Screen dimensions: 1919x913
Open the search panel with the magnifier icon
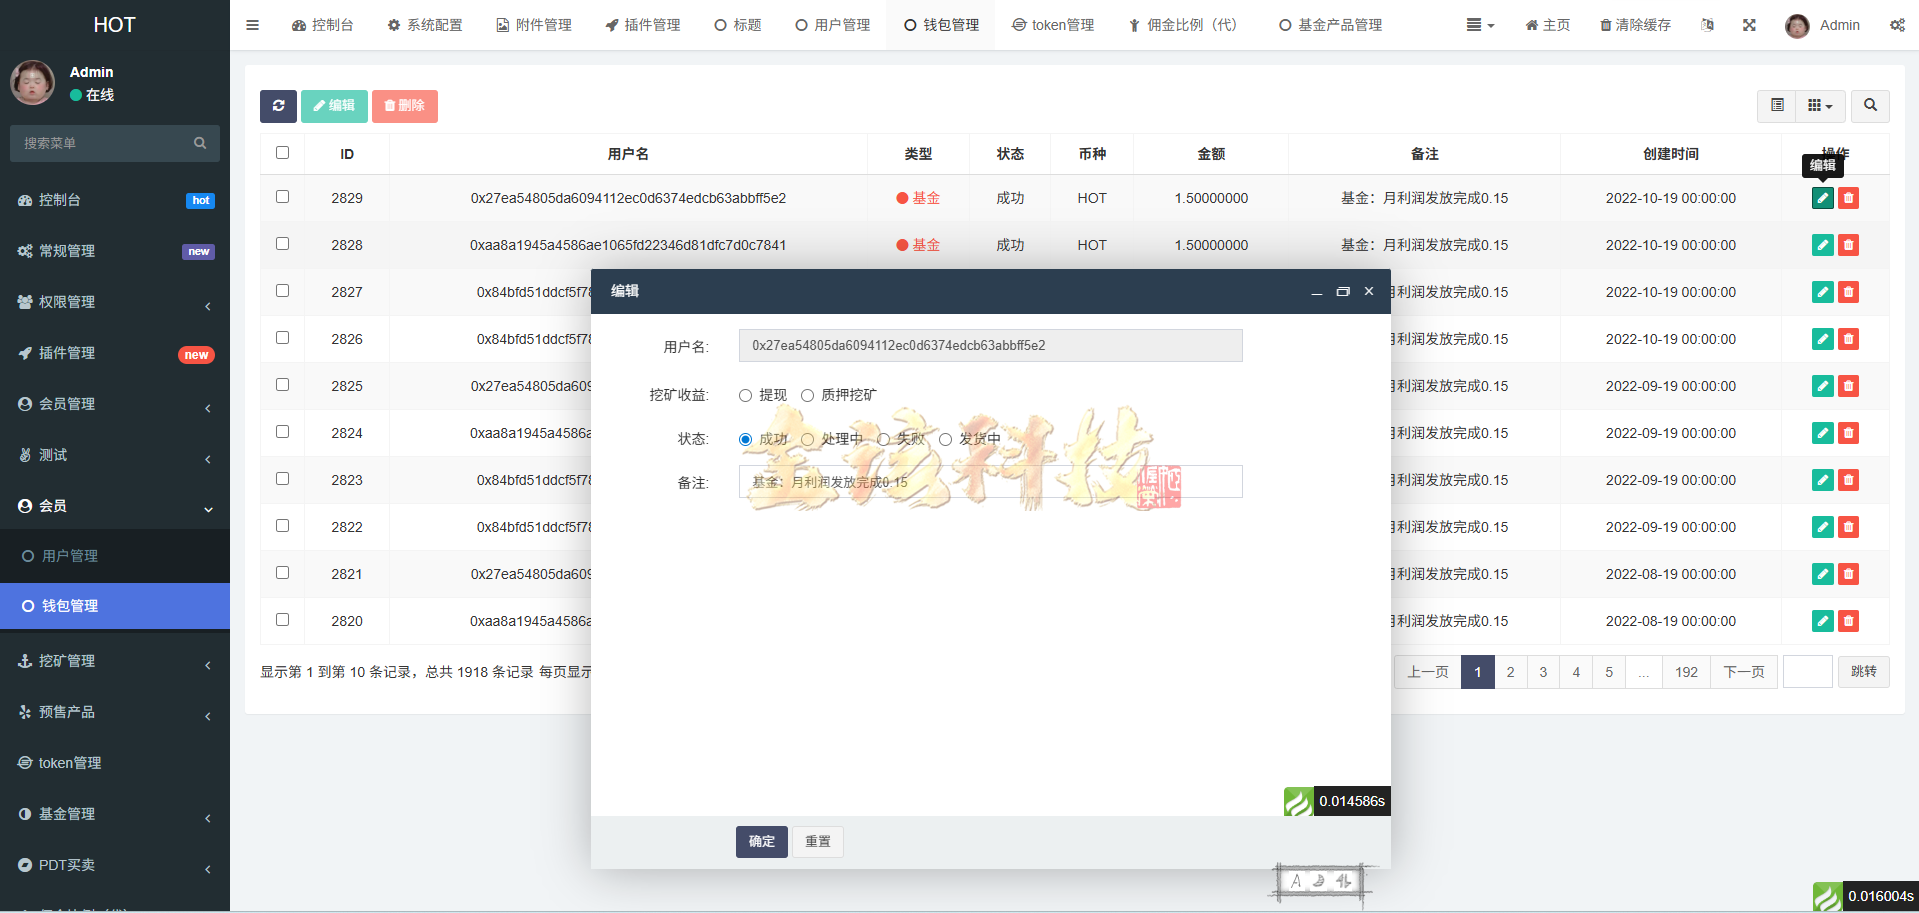(1869, 106)
